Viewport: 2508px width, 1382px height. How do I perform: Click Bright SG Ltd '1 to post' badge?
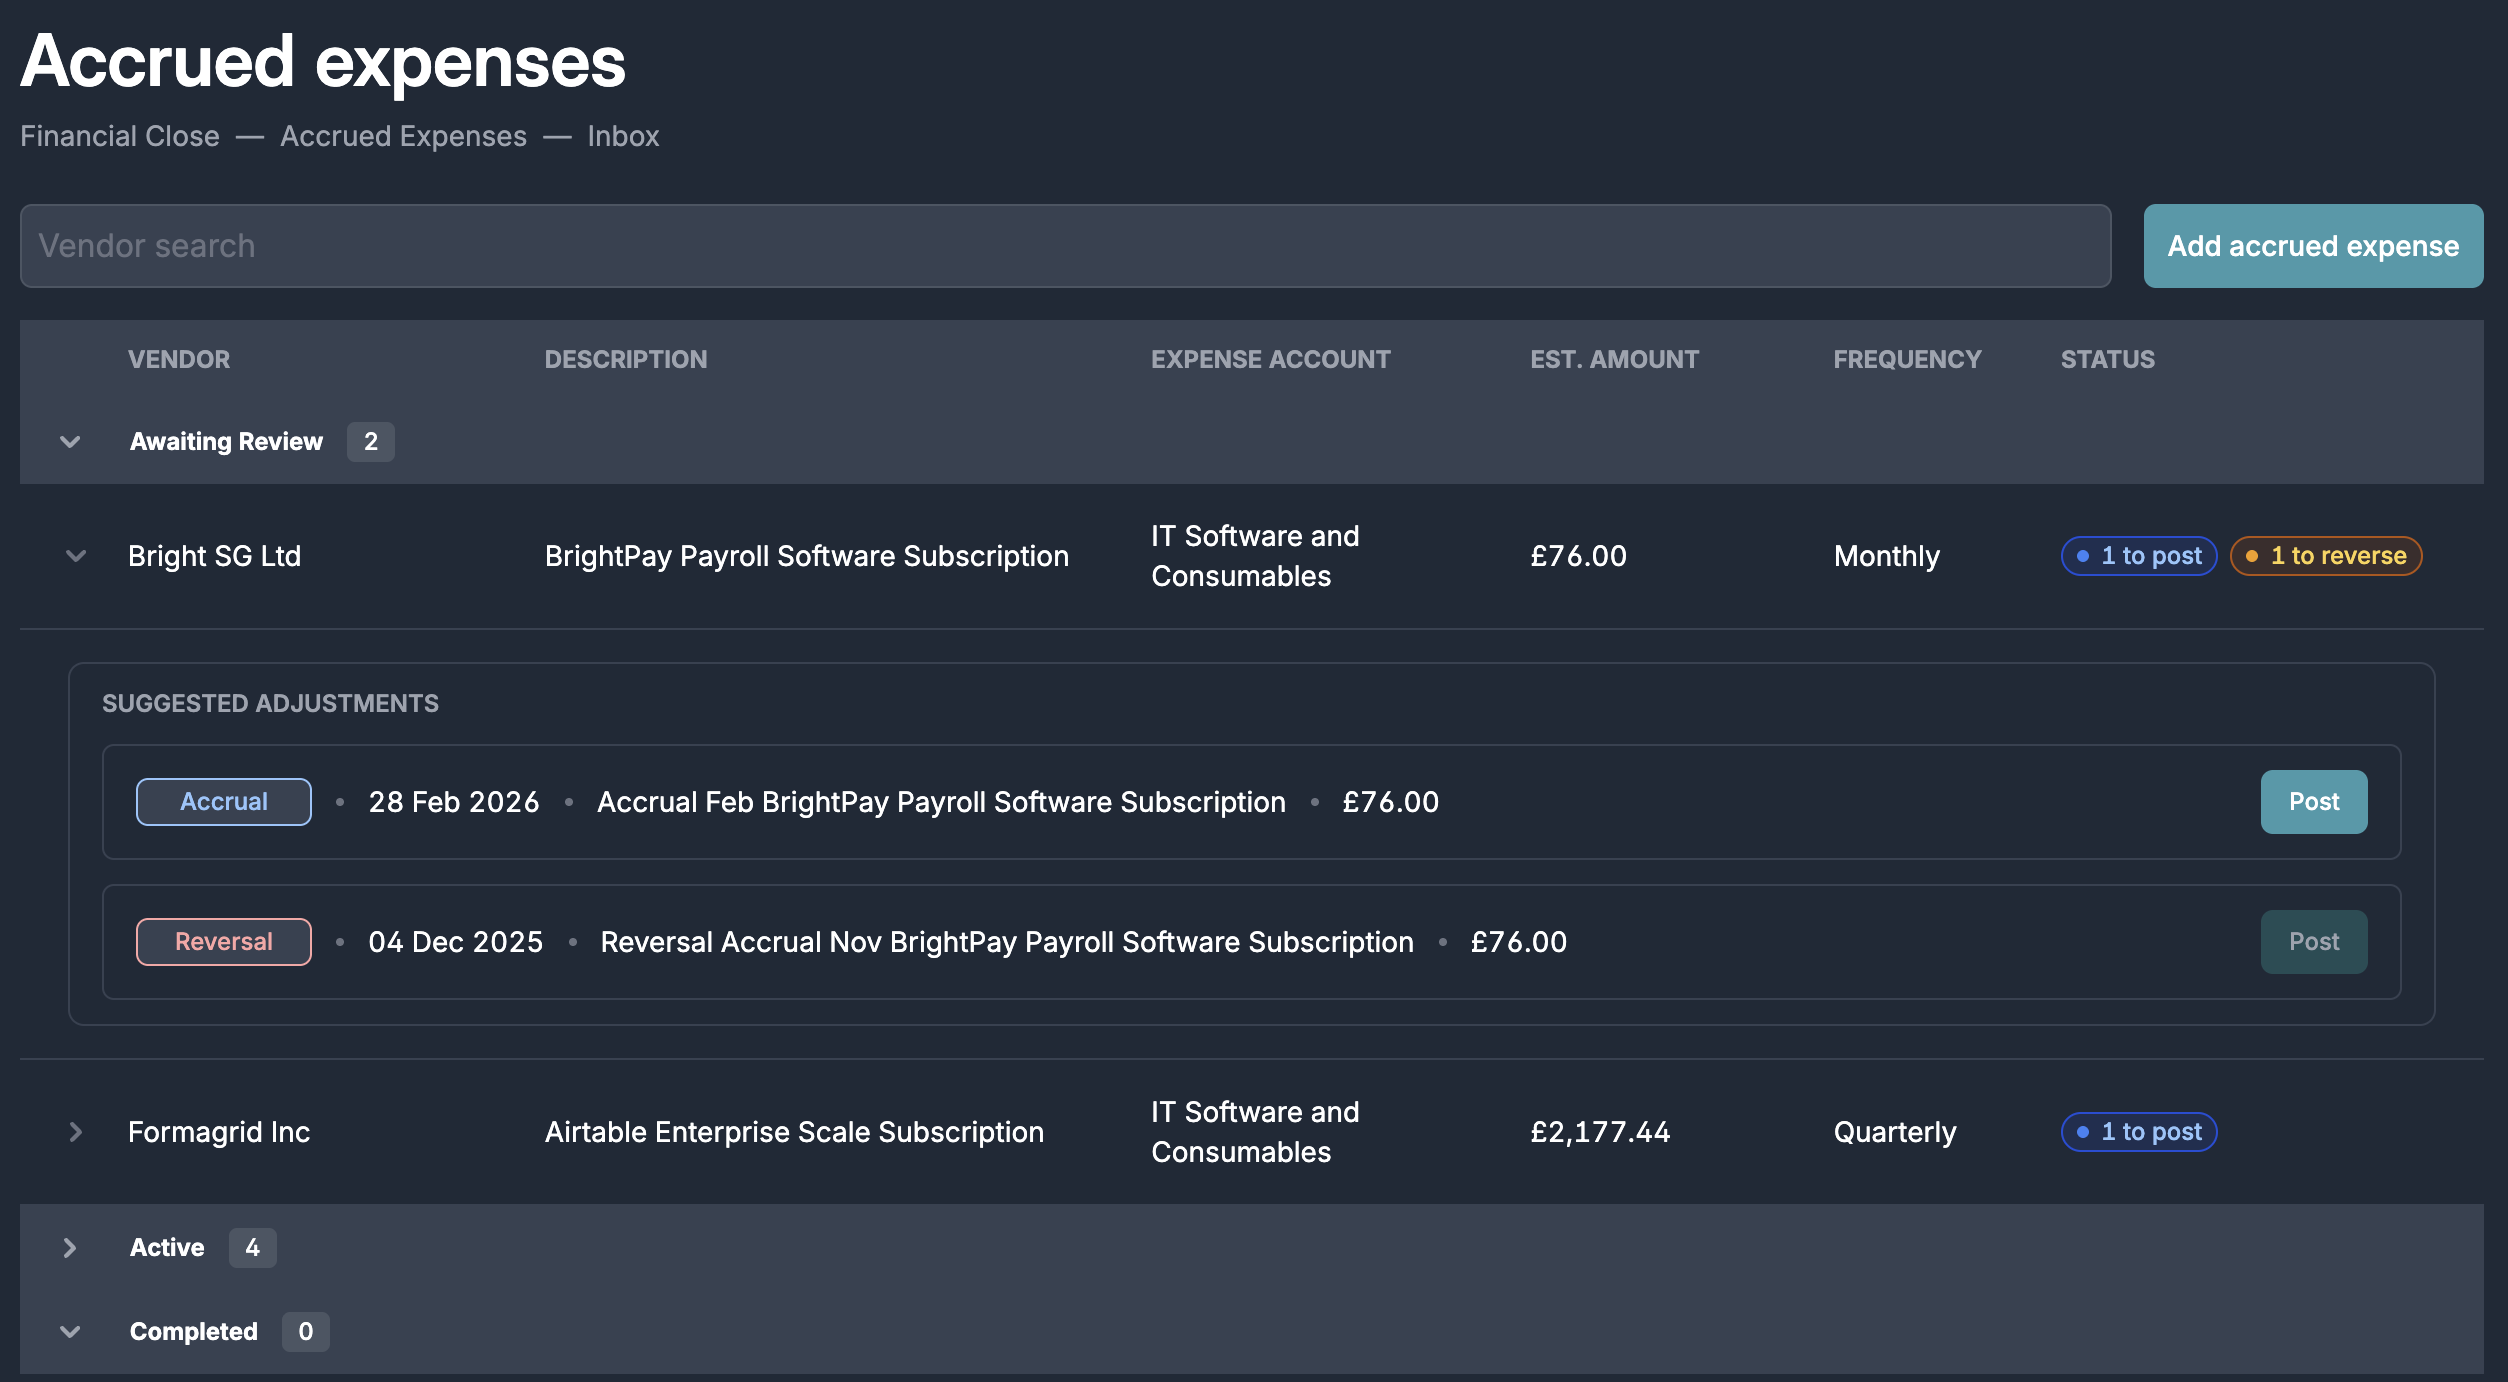click(2139, 556)
